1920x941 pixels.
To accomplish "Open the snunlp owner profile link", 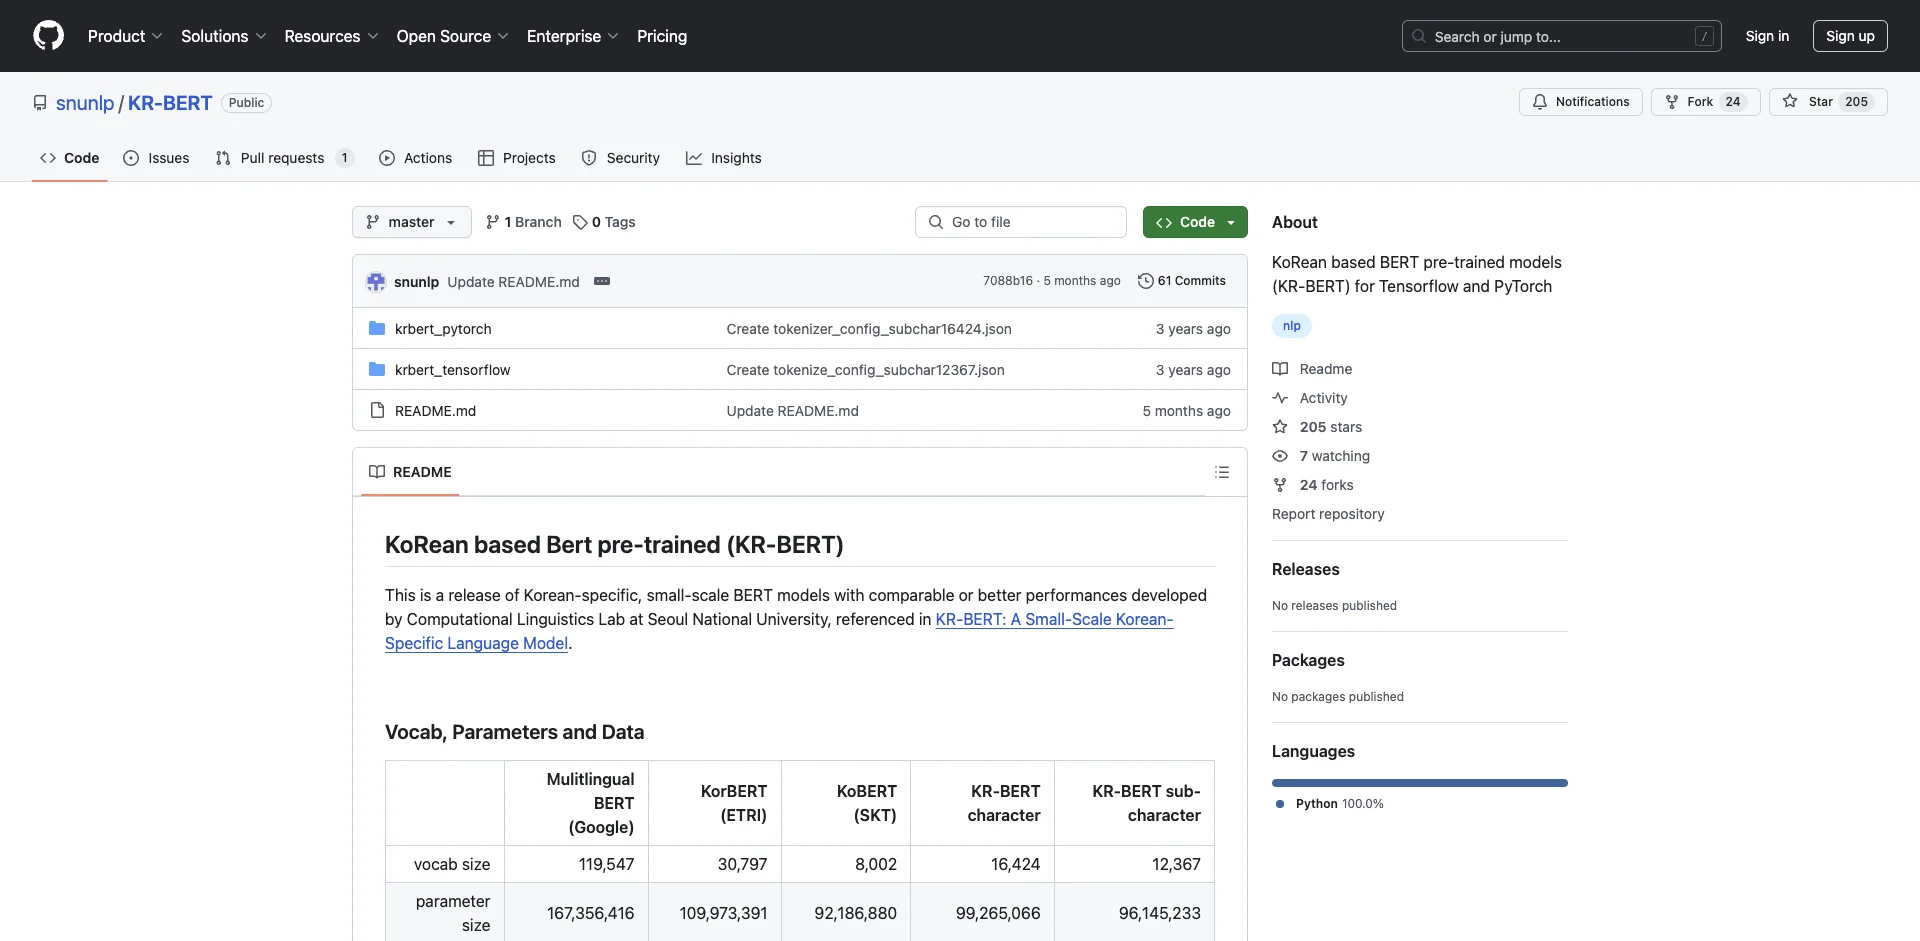I will [x=85, y=103].
